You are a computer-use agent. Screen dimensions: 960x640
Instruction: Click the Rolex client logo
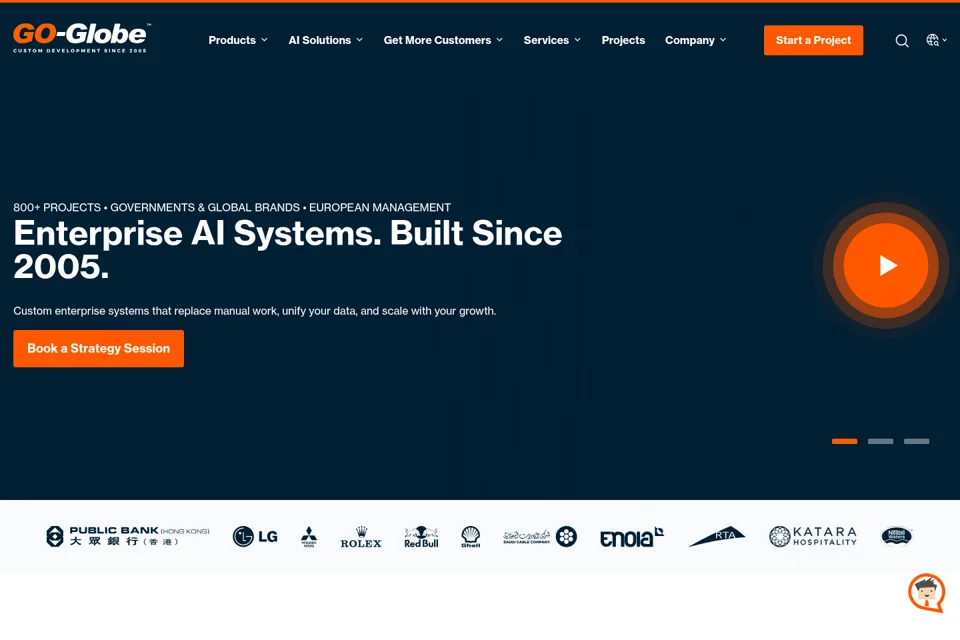(361, 536)
